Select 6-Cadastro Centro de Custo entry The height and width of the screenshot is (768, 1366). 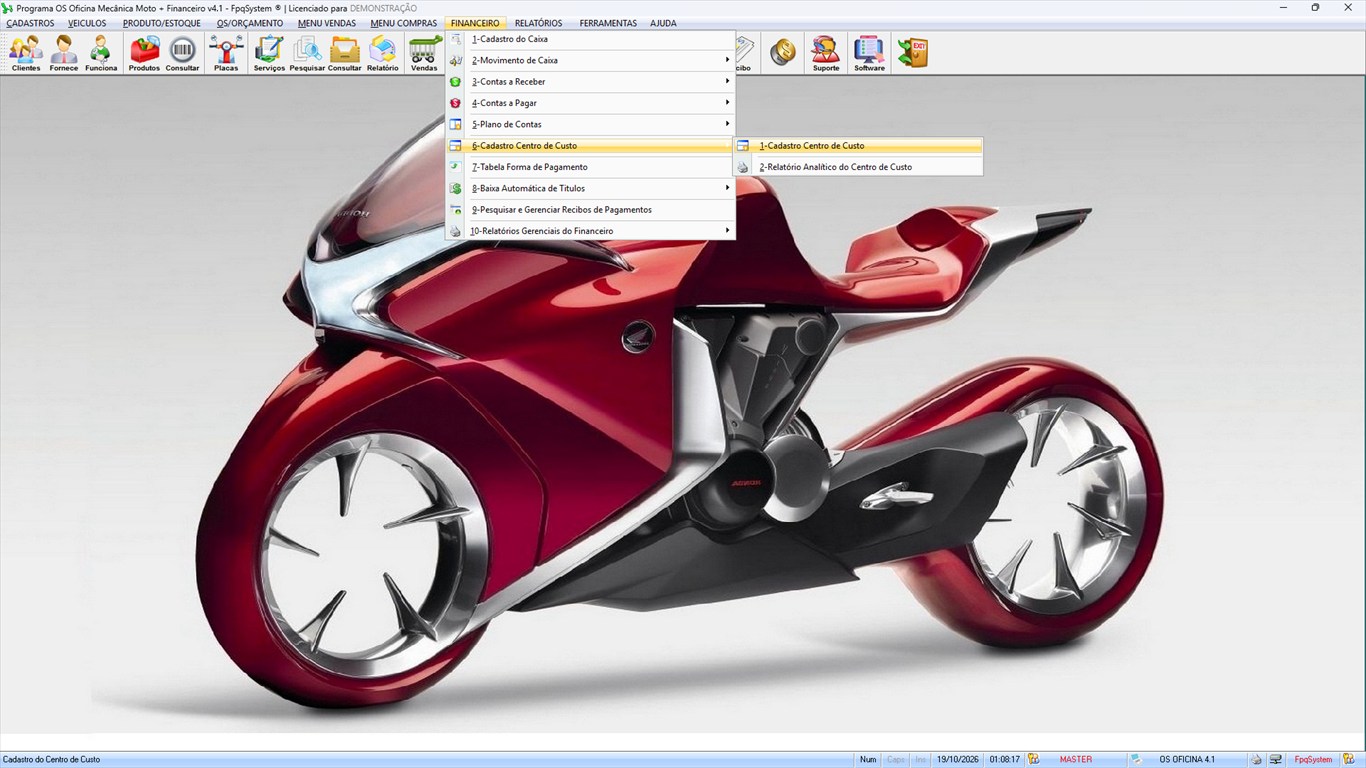pyautogui.click(x=590, y=146)
